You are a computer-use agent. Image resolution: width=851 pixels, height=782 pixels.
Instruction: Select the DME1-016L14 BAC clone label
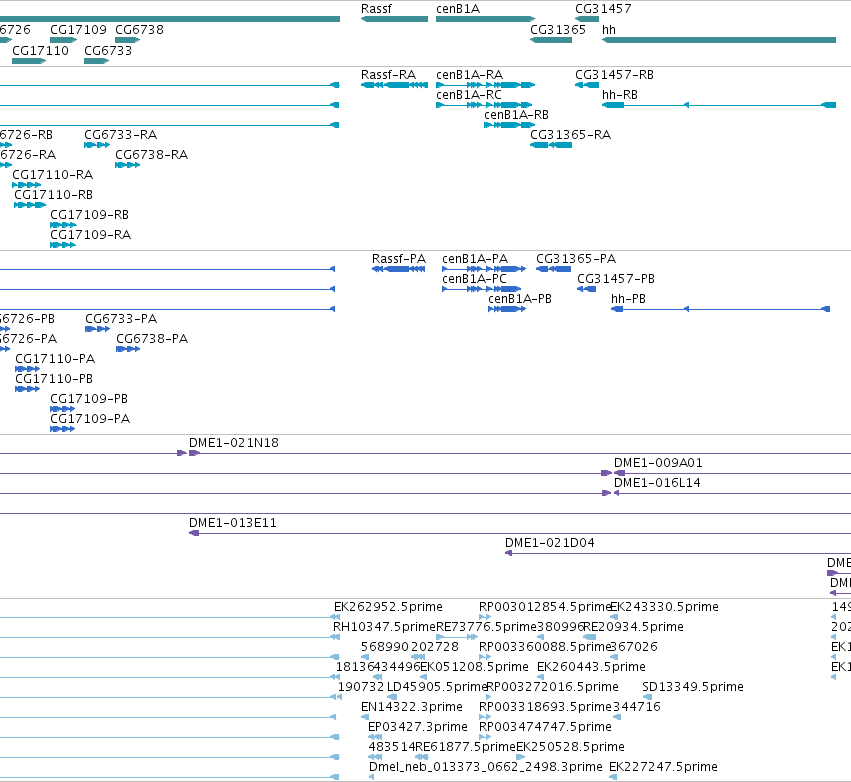[657, 482]
